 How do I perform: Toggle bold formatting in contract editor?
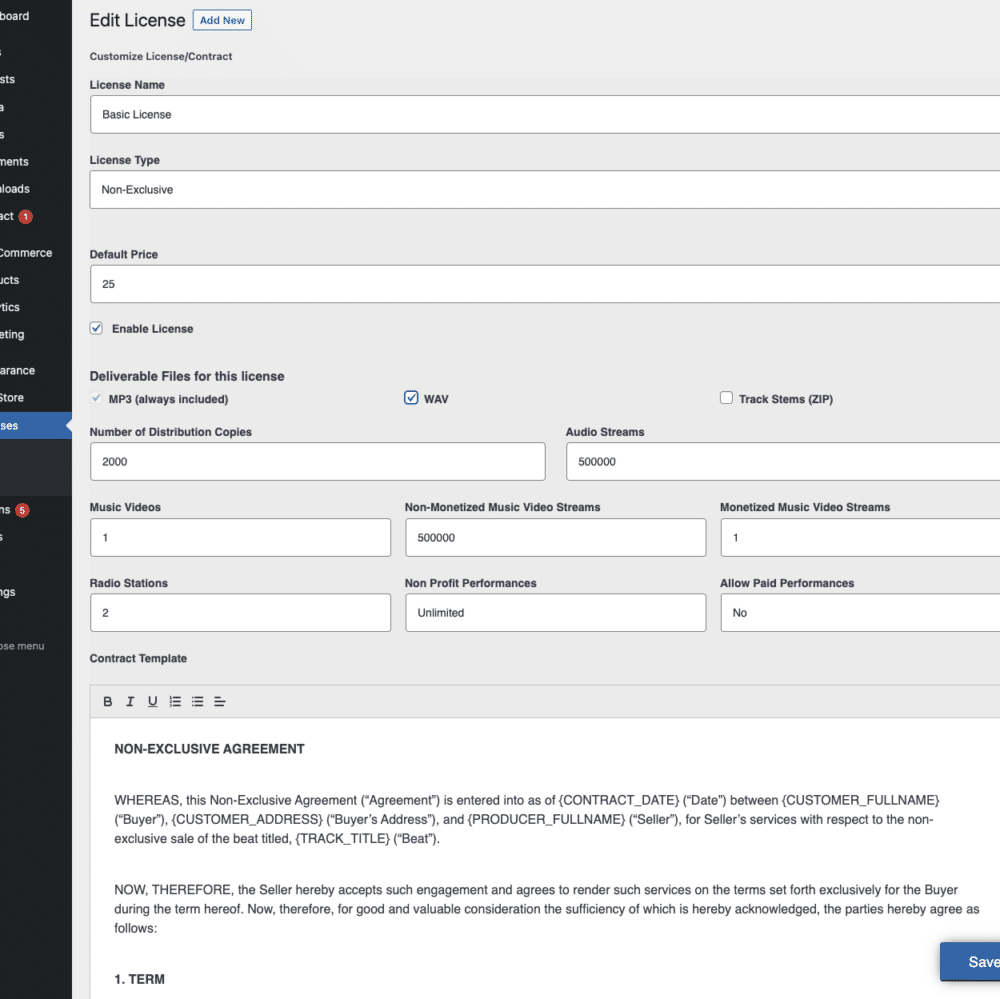pyautogui.click(x=108, y=701)
